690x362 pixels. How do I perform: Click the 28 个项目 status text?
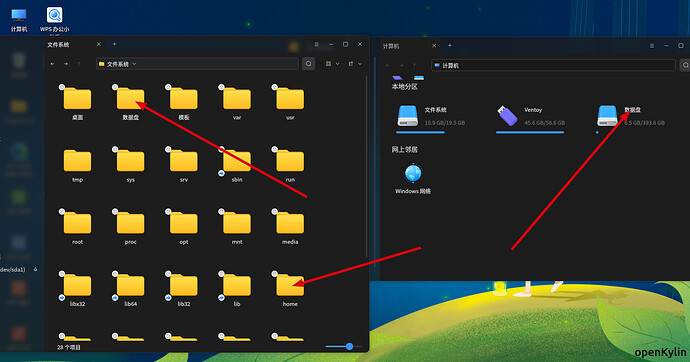pos(69,347)
